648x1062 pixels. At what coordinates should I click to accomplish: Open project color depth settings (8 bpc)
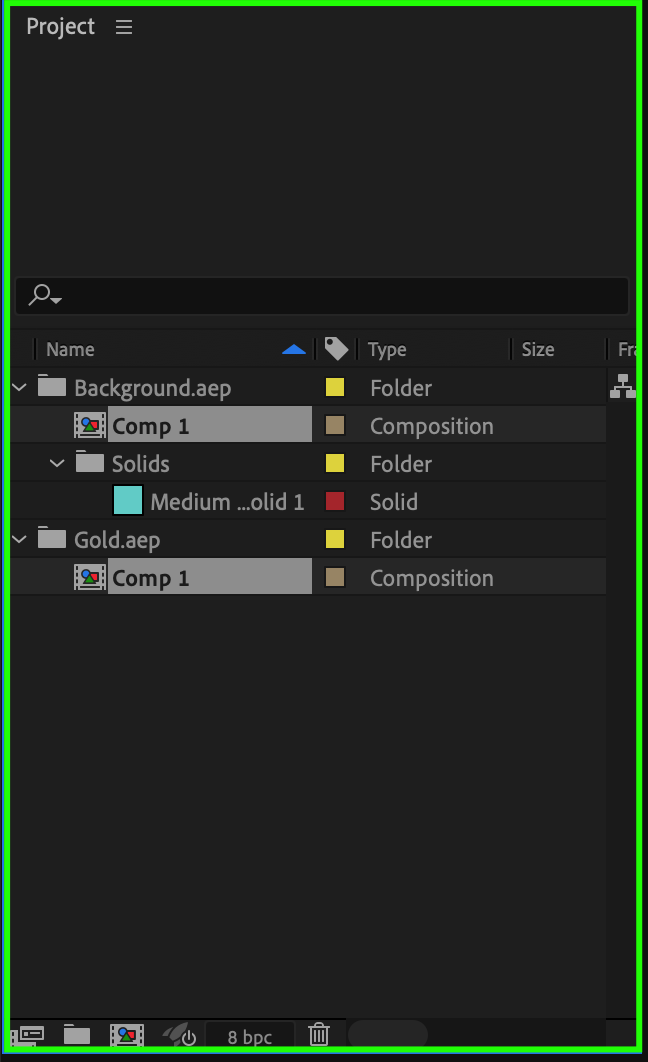pos(249,1037)
